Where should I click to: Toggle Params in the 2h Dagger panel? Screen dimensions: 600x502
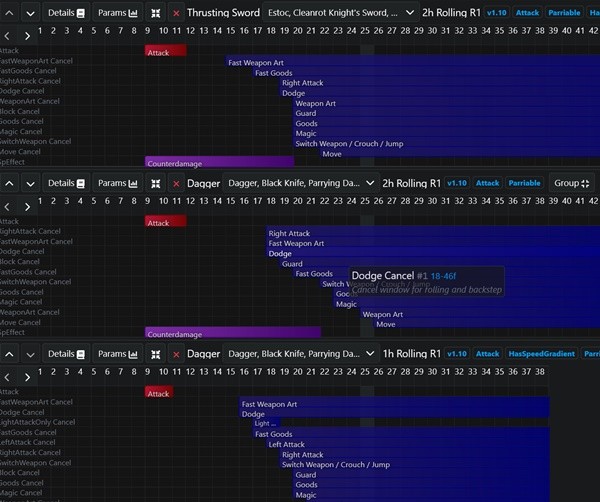click(118, 183)
